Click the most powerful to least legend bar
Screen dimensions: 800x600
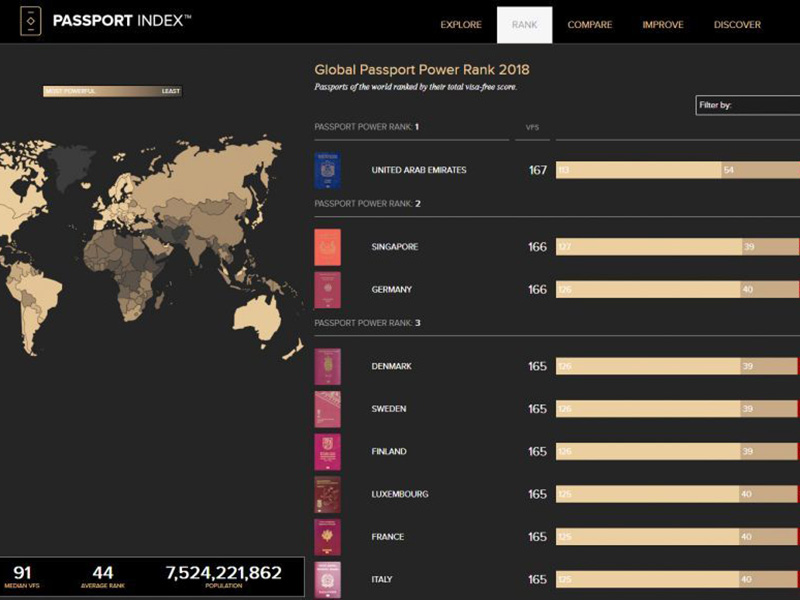[113, 91]
